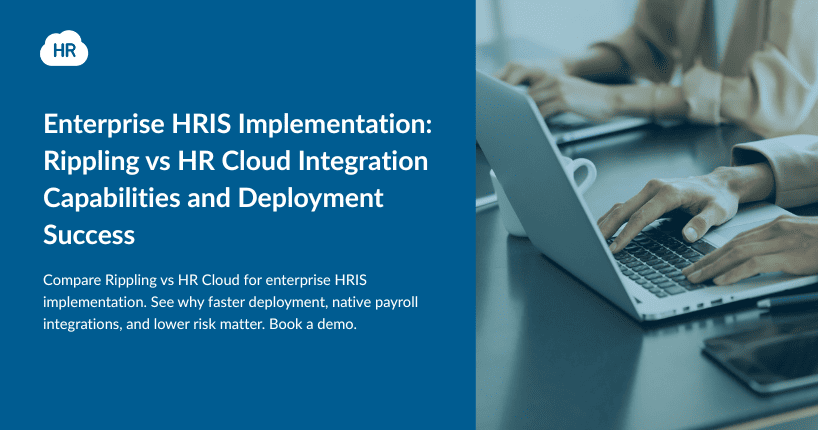Click the smartphone lying on the desk

(x=765, y=350)
